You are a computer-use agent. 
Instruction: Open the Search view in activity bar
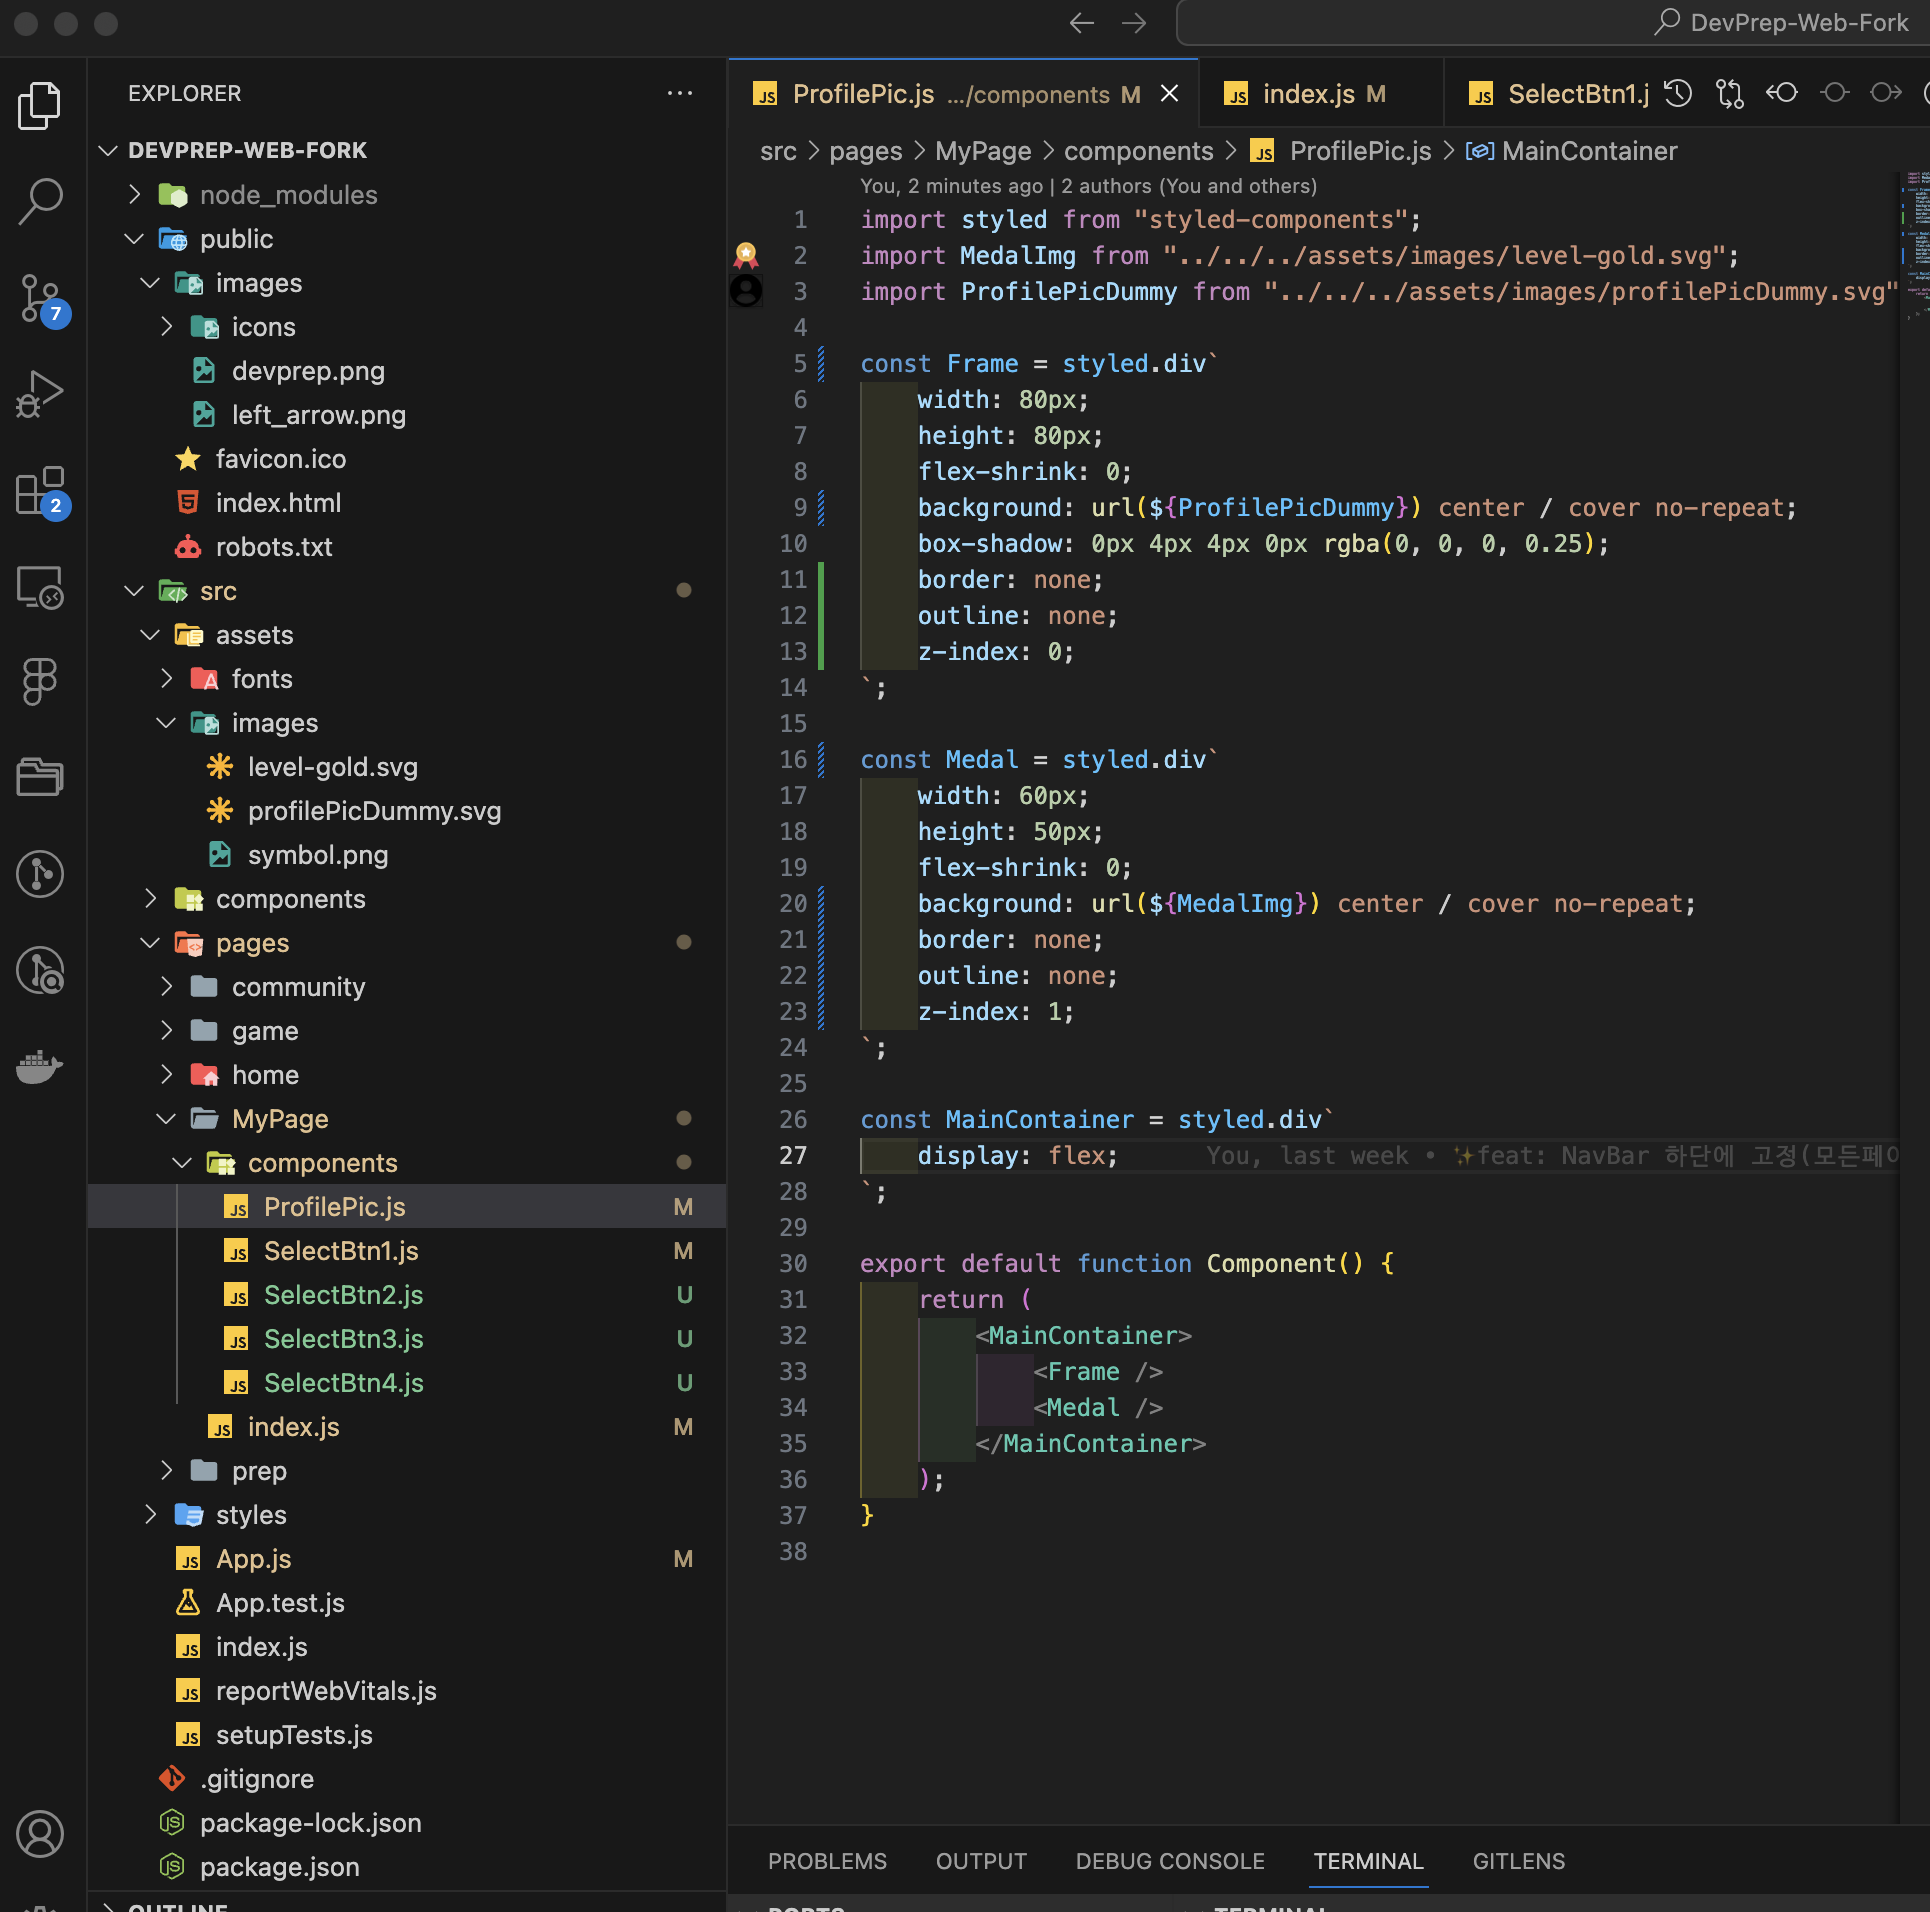tap(40, 201)
